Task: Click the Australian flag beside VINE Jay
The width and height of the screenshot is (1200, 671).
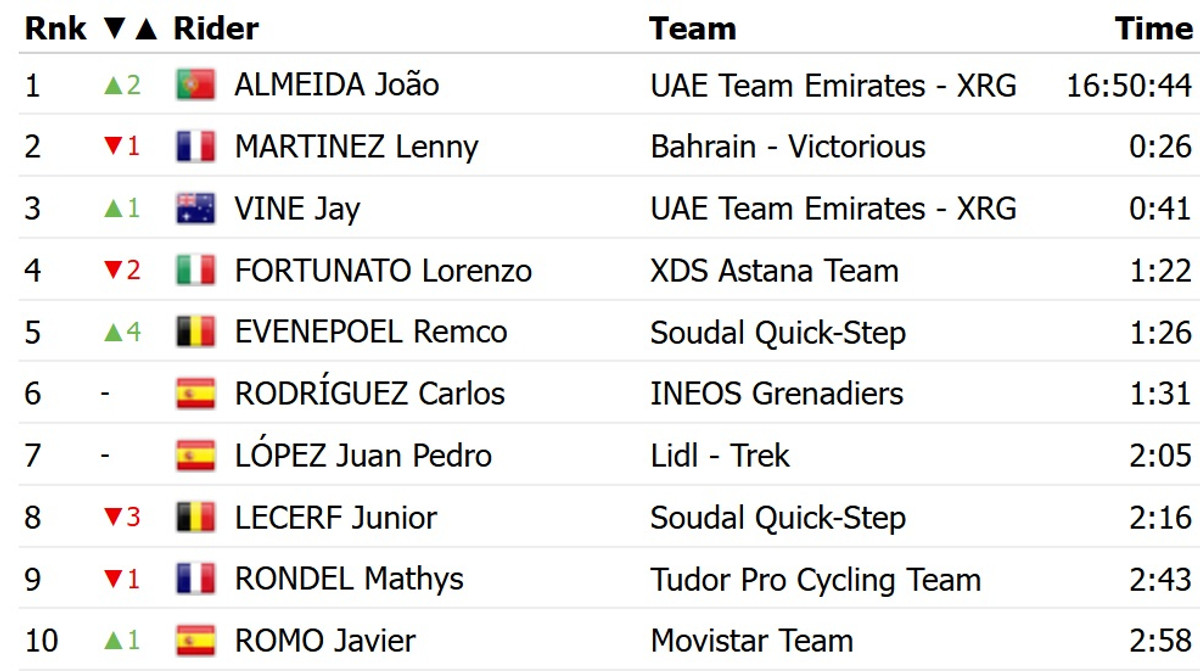Action: [x=196, y=209]
